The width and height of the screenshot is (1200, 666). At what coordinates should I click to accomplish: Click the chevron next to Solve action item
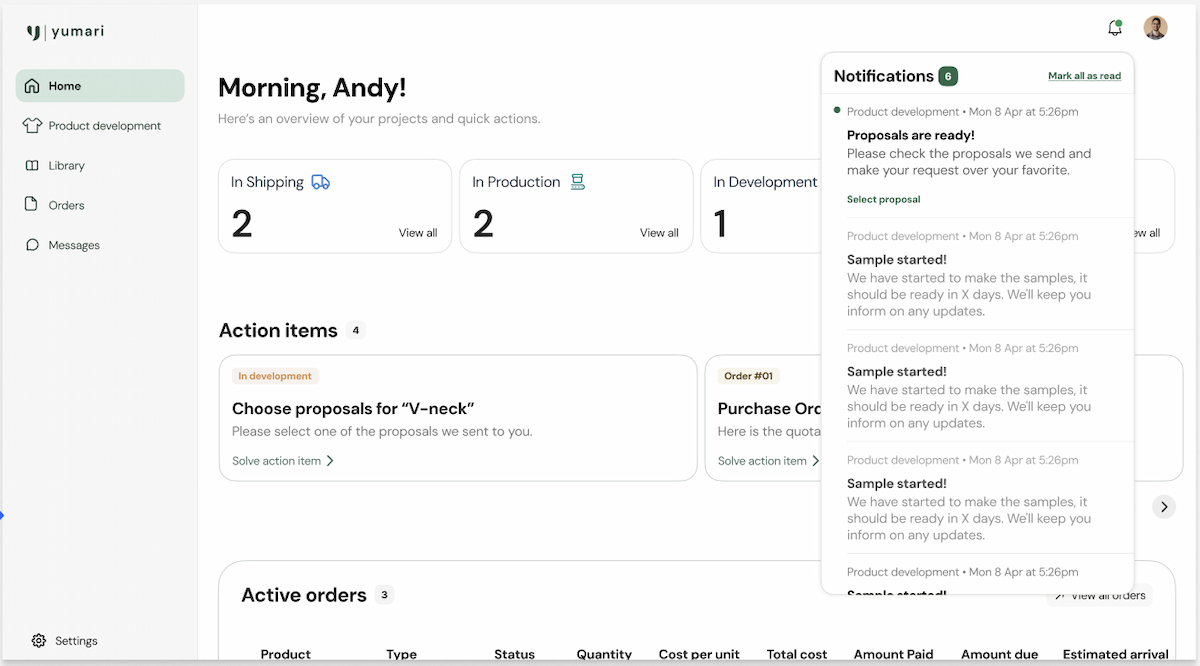pyautogui.click(x=330, y=460)
